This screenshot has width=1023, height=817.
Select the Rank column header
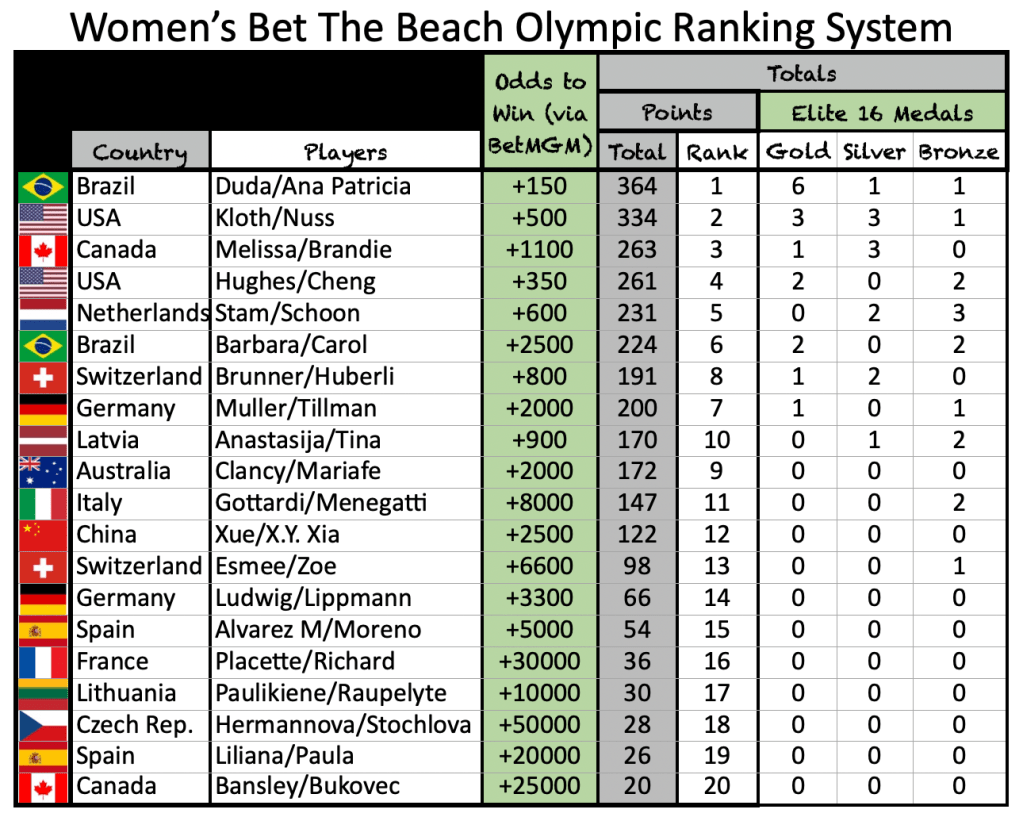pyautogui.click(x=716, y=152)
